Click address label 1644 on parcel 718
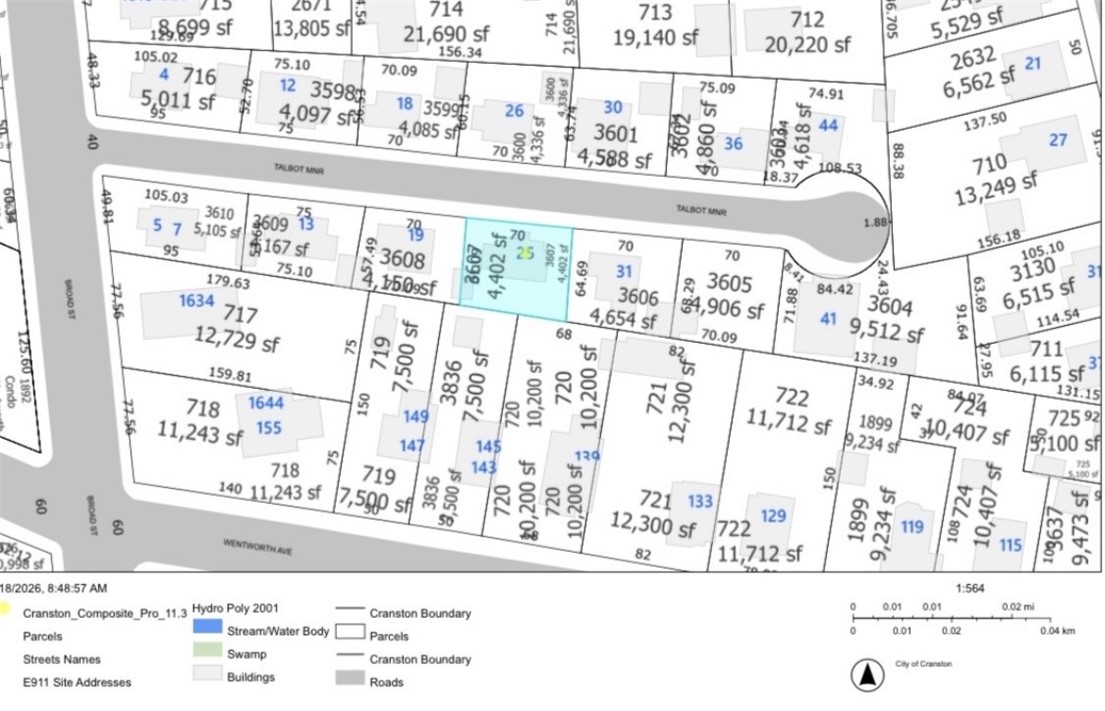 click(x=266, y=403)
